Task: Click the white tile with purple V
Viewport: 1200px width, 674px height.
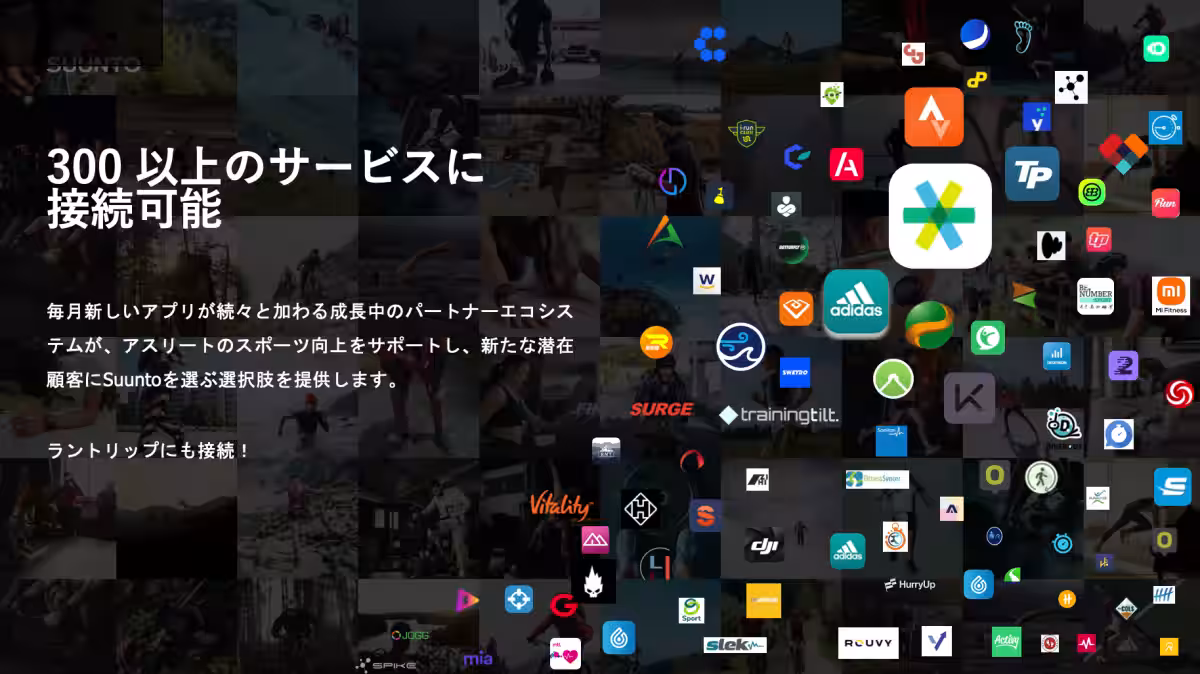Action: [x=937, y=641]
